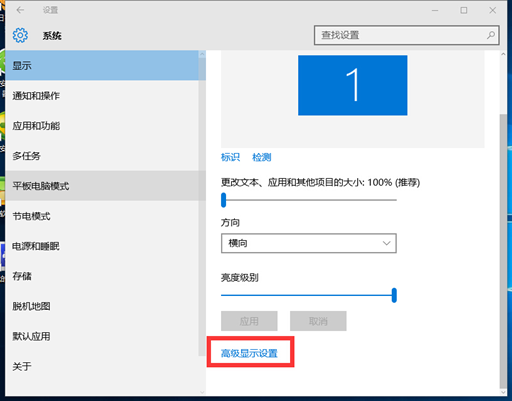Open 关于 page
The image size is (512, 401).
tap(102, 367)
